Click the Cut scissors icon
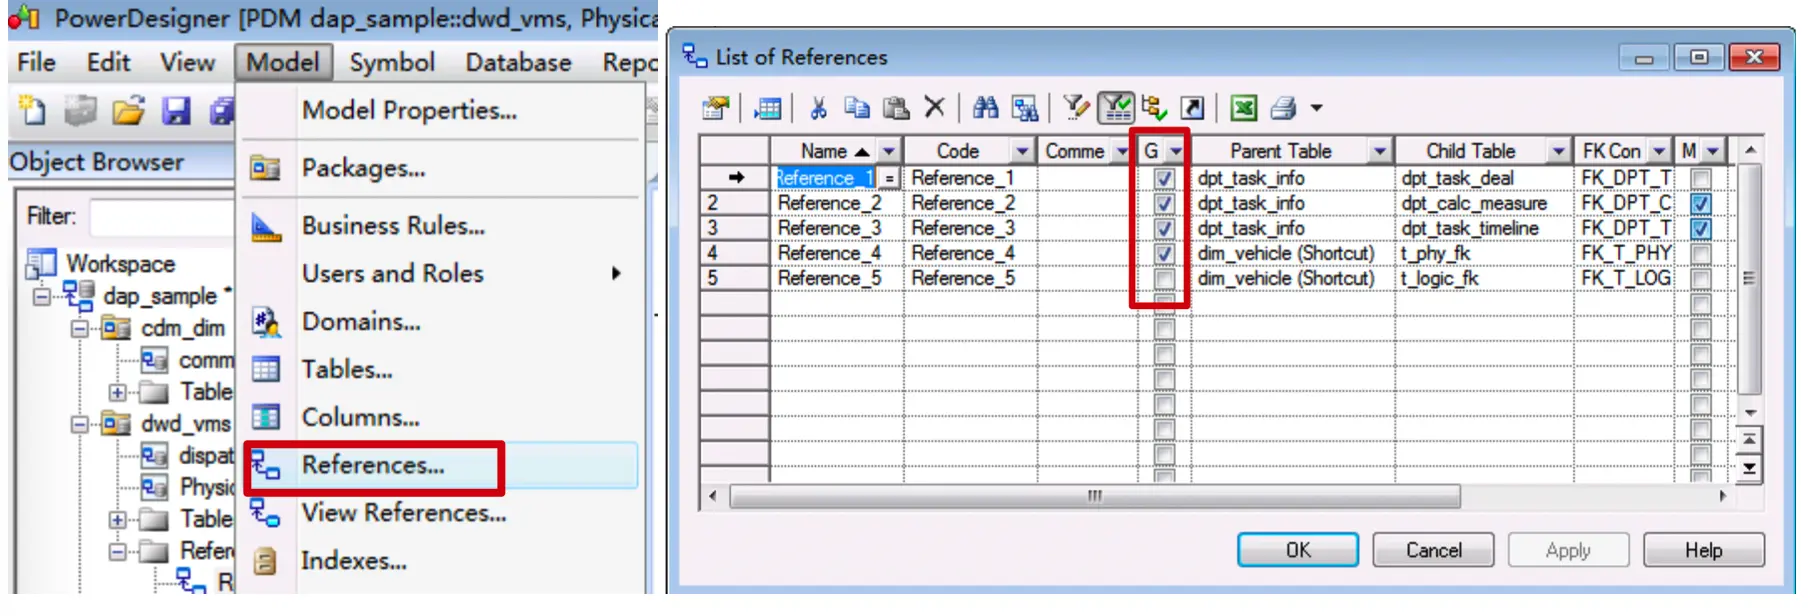The width and height of the screenshot is (1810, 616). (819, 108)
